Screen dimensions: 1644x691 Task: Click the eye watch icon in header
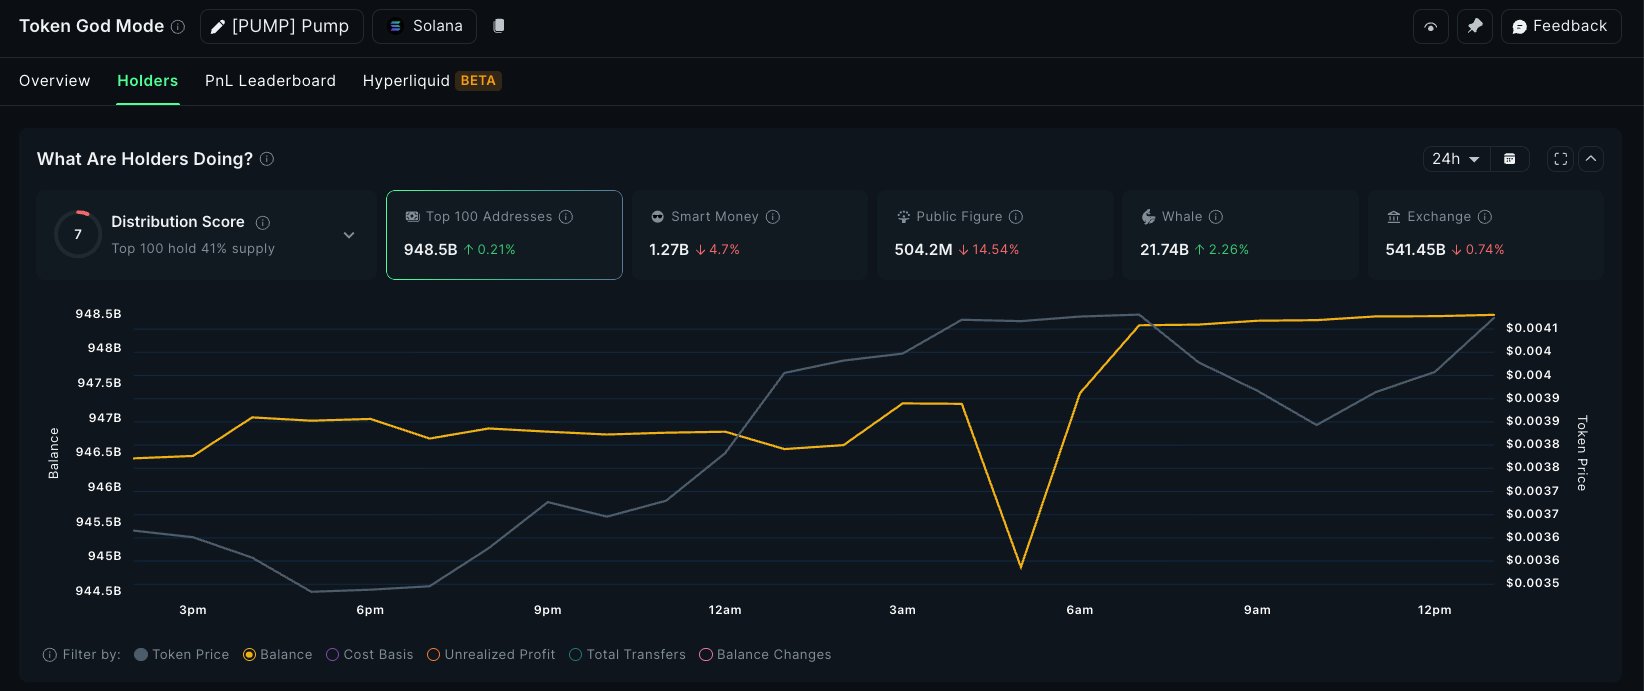pyautogui.click(x=1430, y=27)
